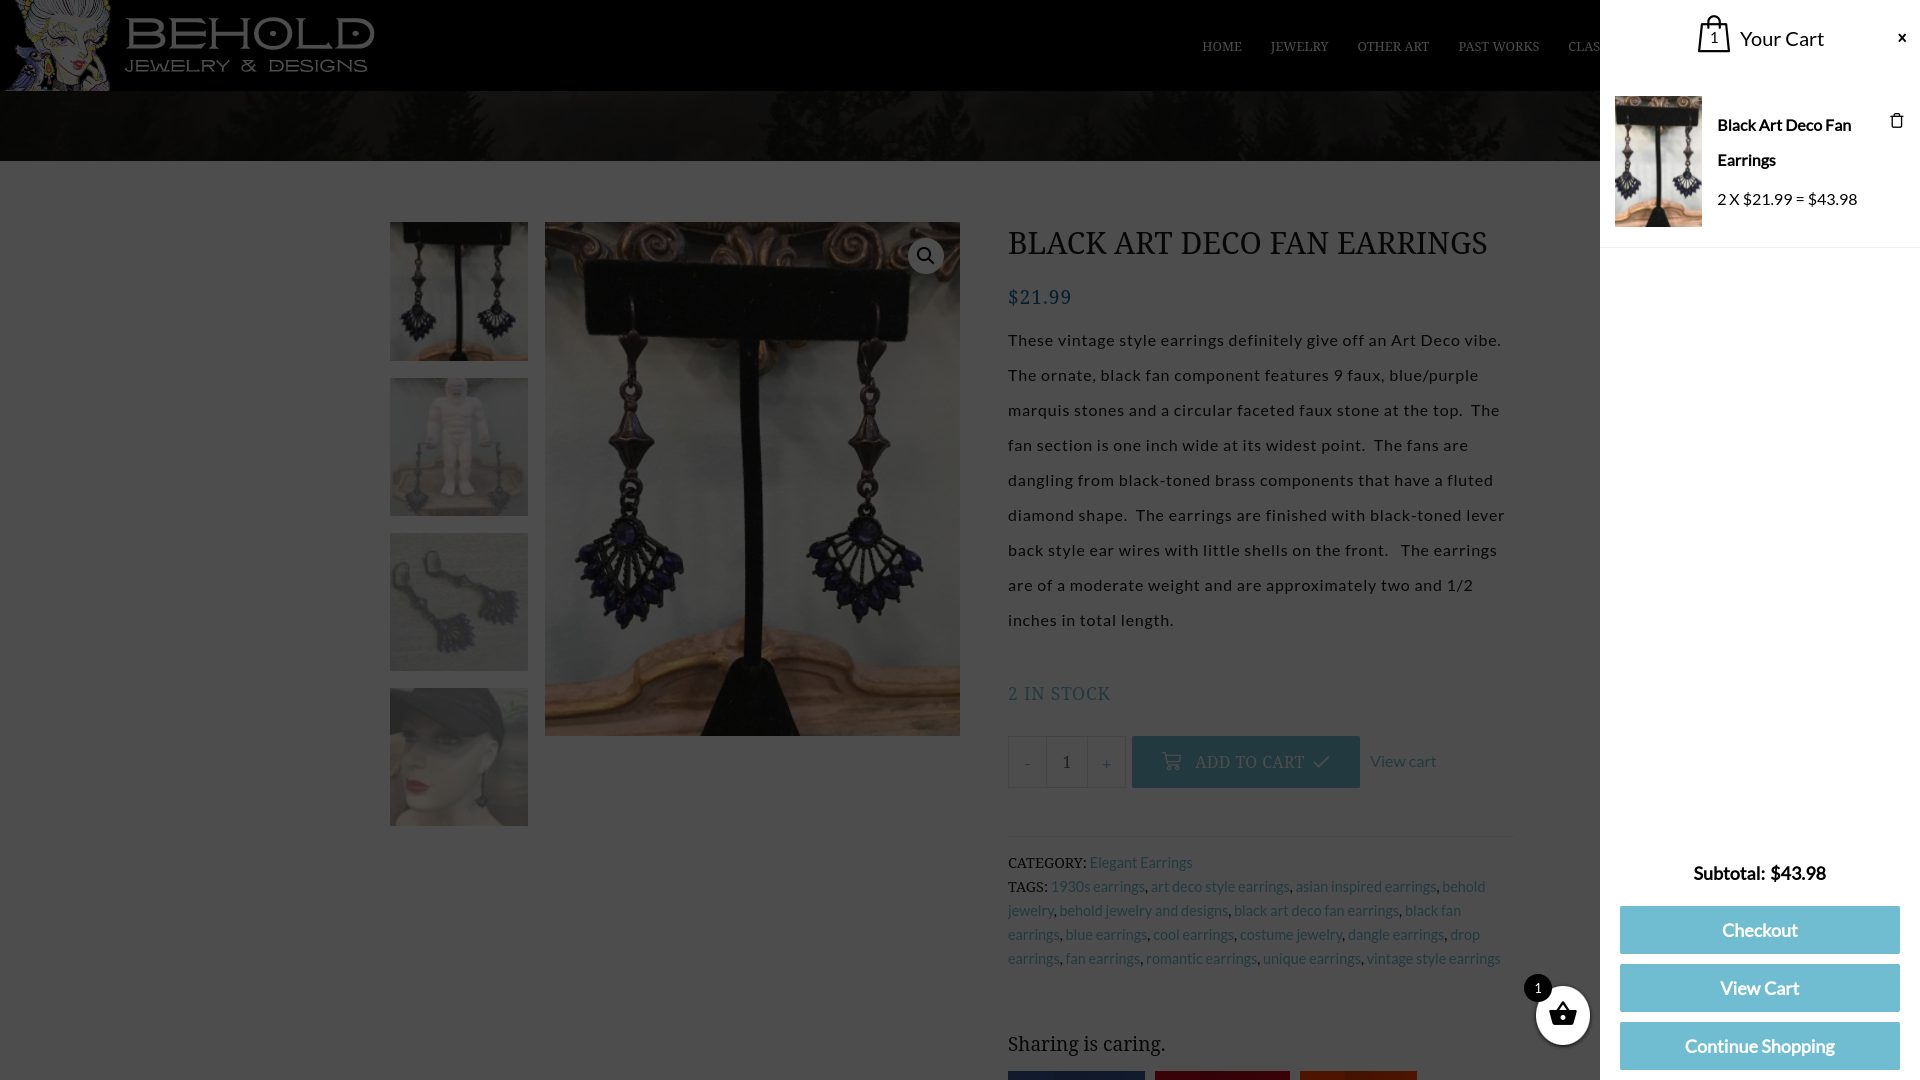Open the floating basket cart button

pos(1562,1015)
